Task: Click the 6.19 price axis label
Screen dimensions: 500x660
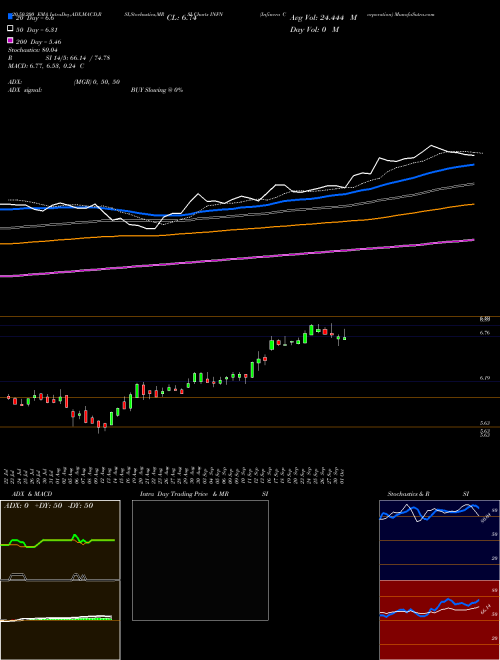Action: 484,378
